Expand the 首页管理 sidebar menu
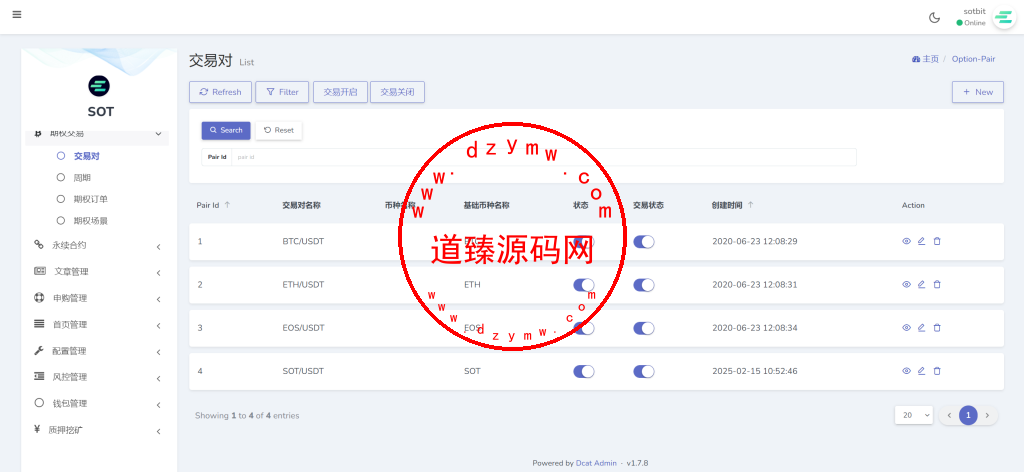The width and height of the screenshot is (1024, 472). 97,324
